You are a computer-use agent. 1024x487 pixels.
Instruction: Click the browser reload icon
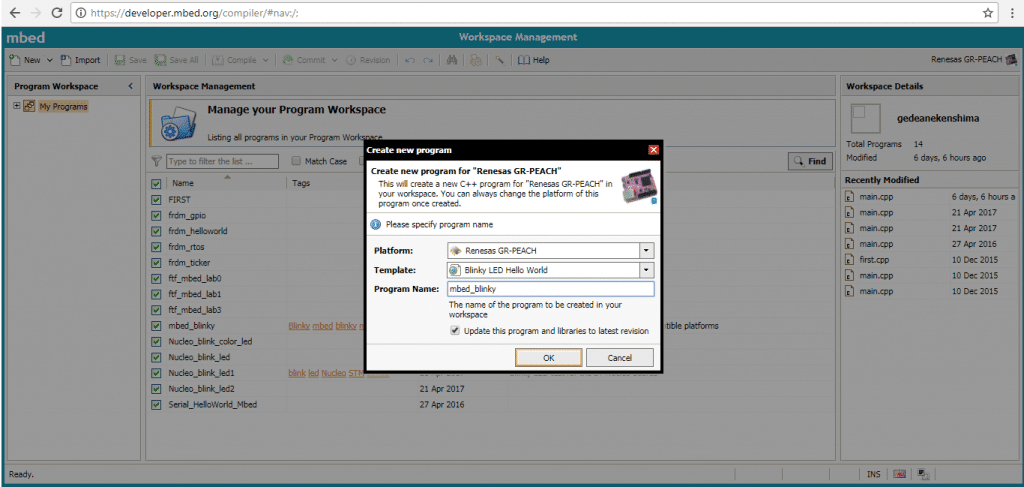[x=57, y=13]
